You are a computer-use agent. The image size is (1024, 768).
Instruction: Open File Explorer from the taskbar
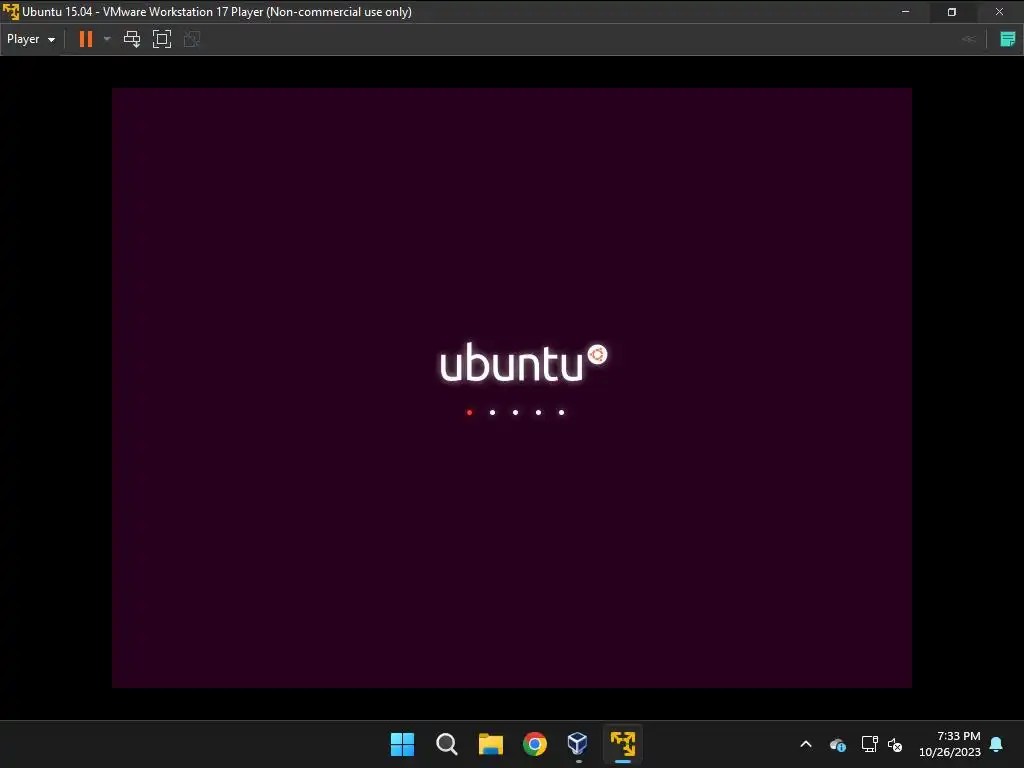(490, 744)
